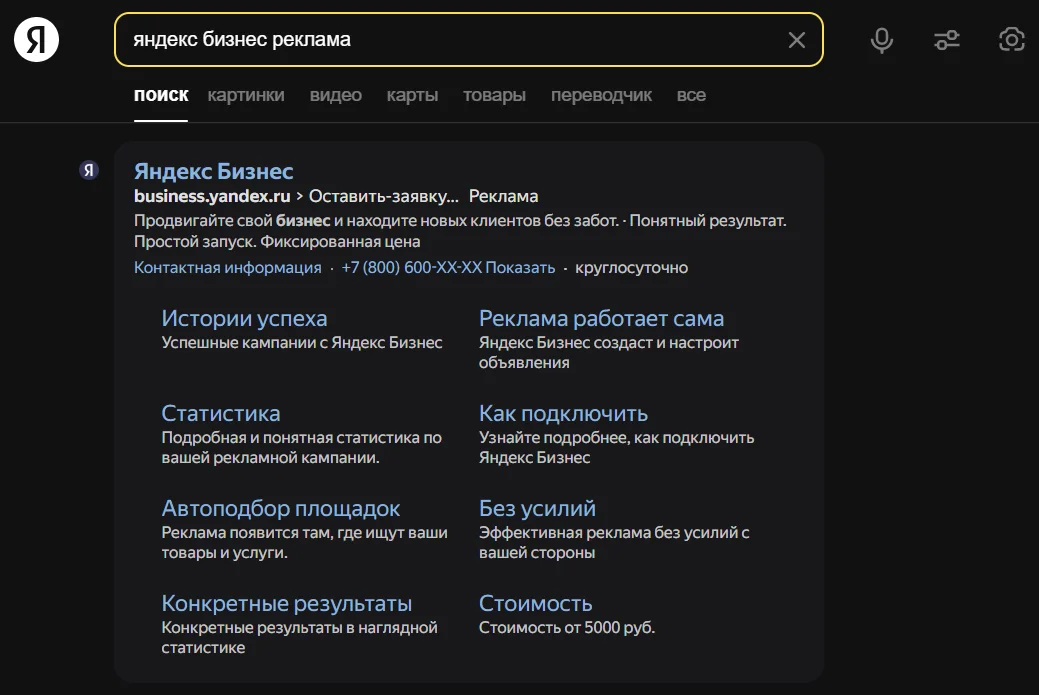Image resolution: width=1039 pixels, height=695 pixels.
Task: Click inside the search input field
Action: tap(400, 40)
